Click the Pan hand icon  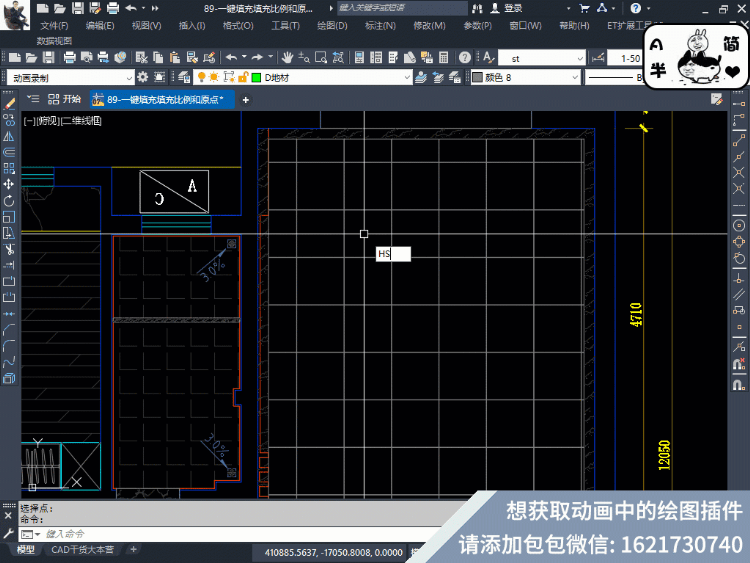(x=287, y=58)
